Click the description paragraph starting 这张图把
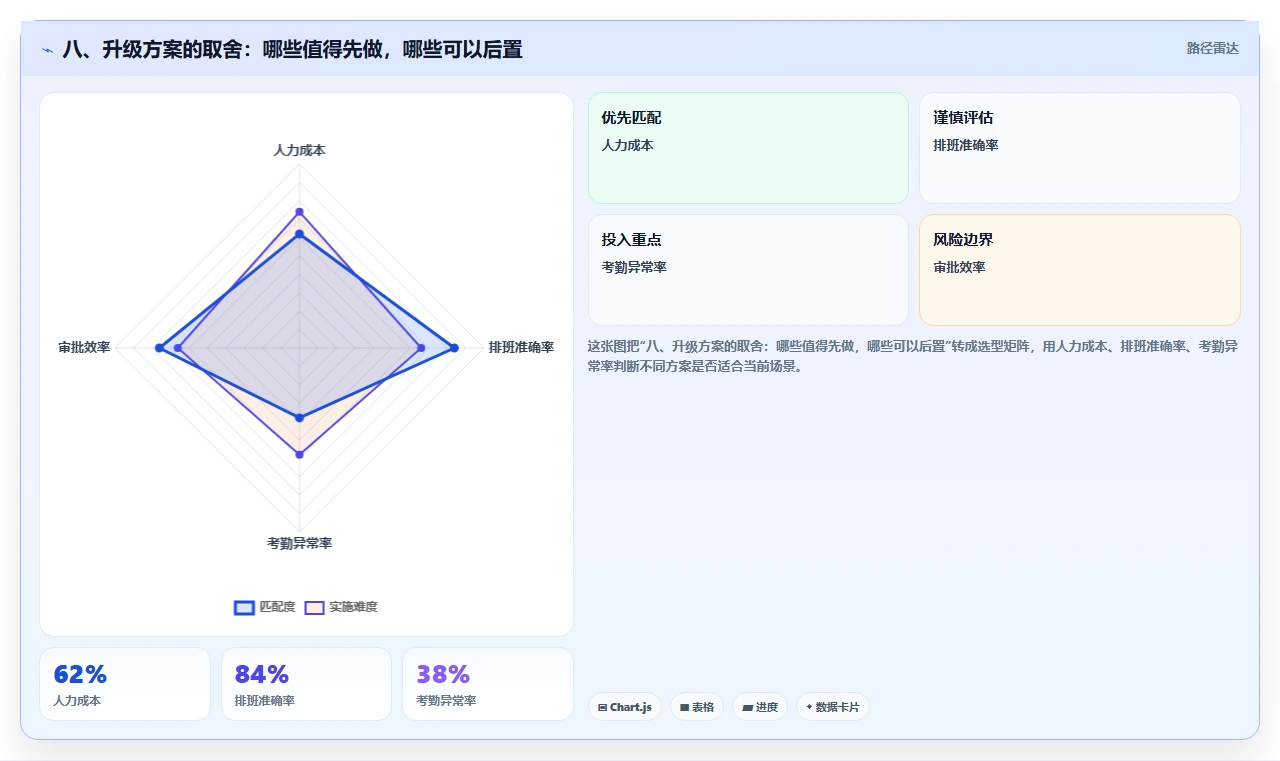The width and height of the screenshot is (1280, 761). pos(914,356)
